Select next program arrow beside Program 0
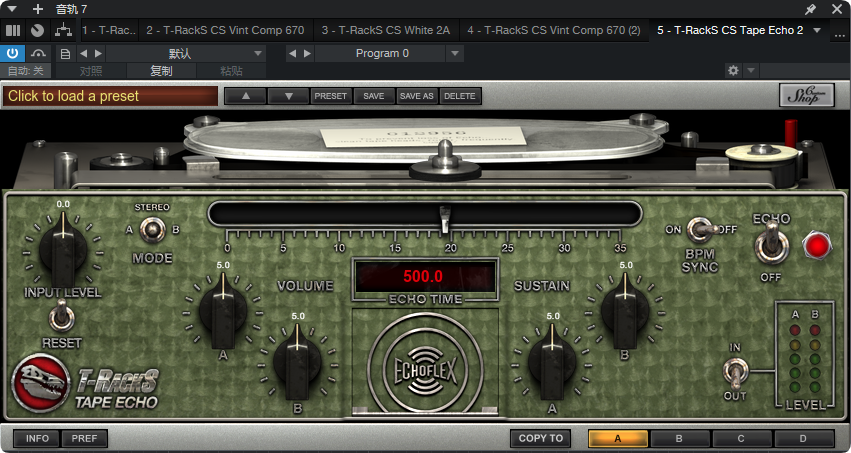 pyautogui.click(x=308, y=54)
